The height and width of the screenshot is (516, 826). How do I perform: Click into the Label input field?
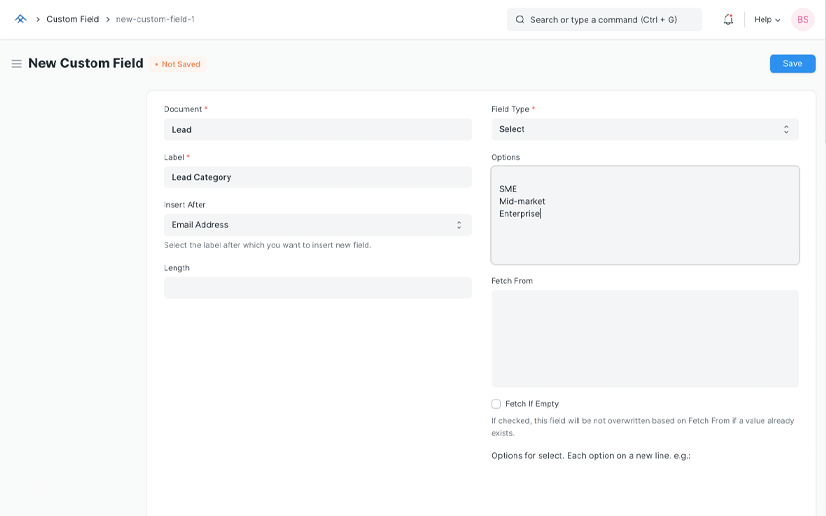(317, 177)
